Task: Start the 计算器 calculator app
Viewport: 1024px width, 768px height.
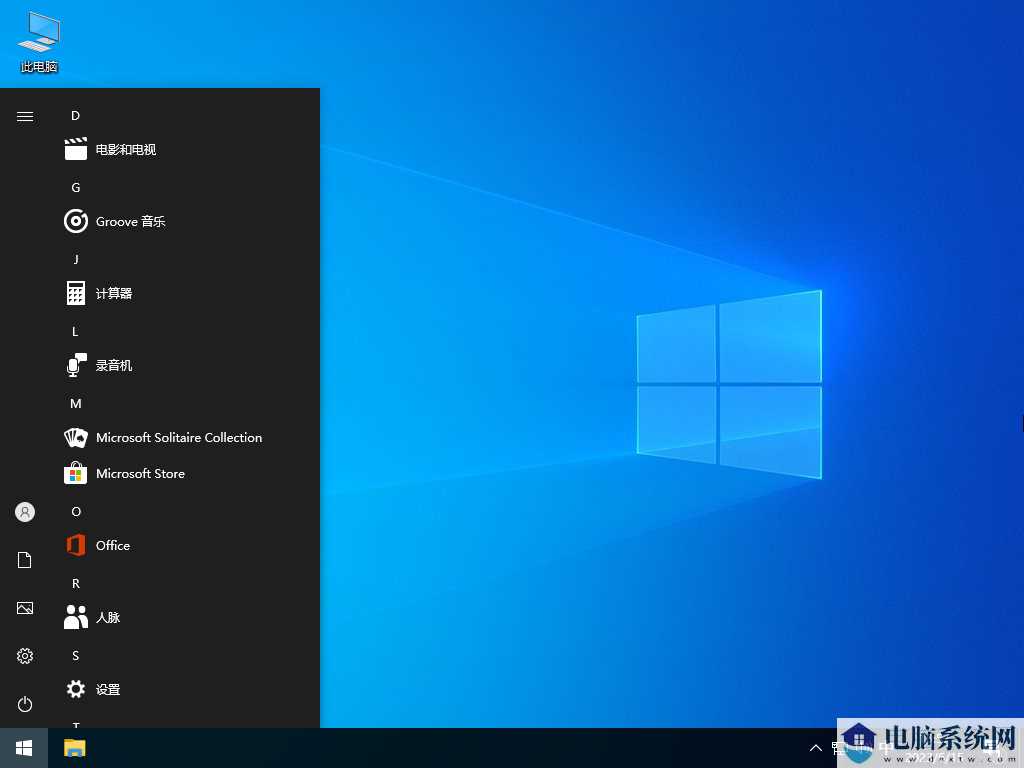Action: click(190, 293)
